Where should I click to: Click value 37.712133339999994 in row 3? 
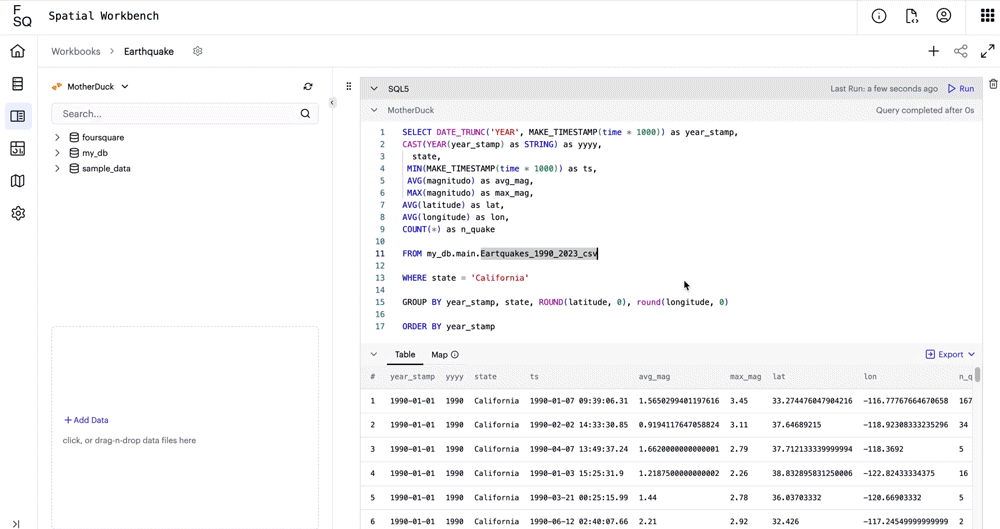(x=812, y=449)
